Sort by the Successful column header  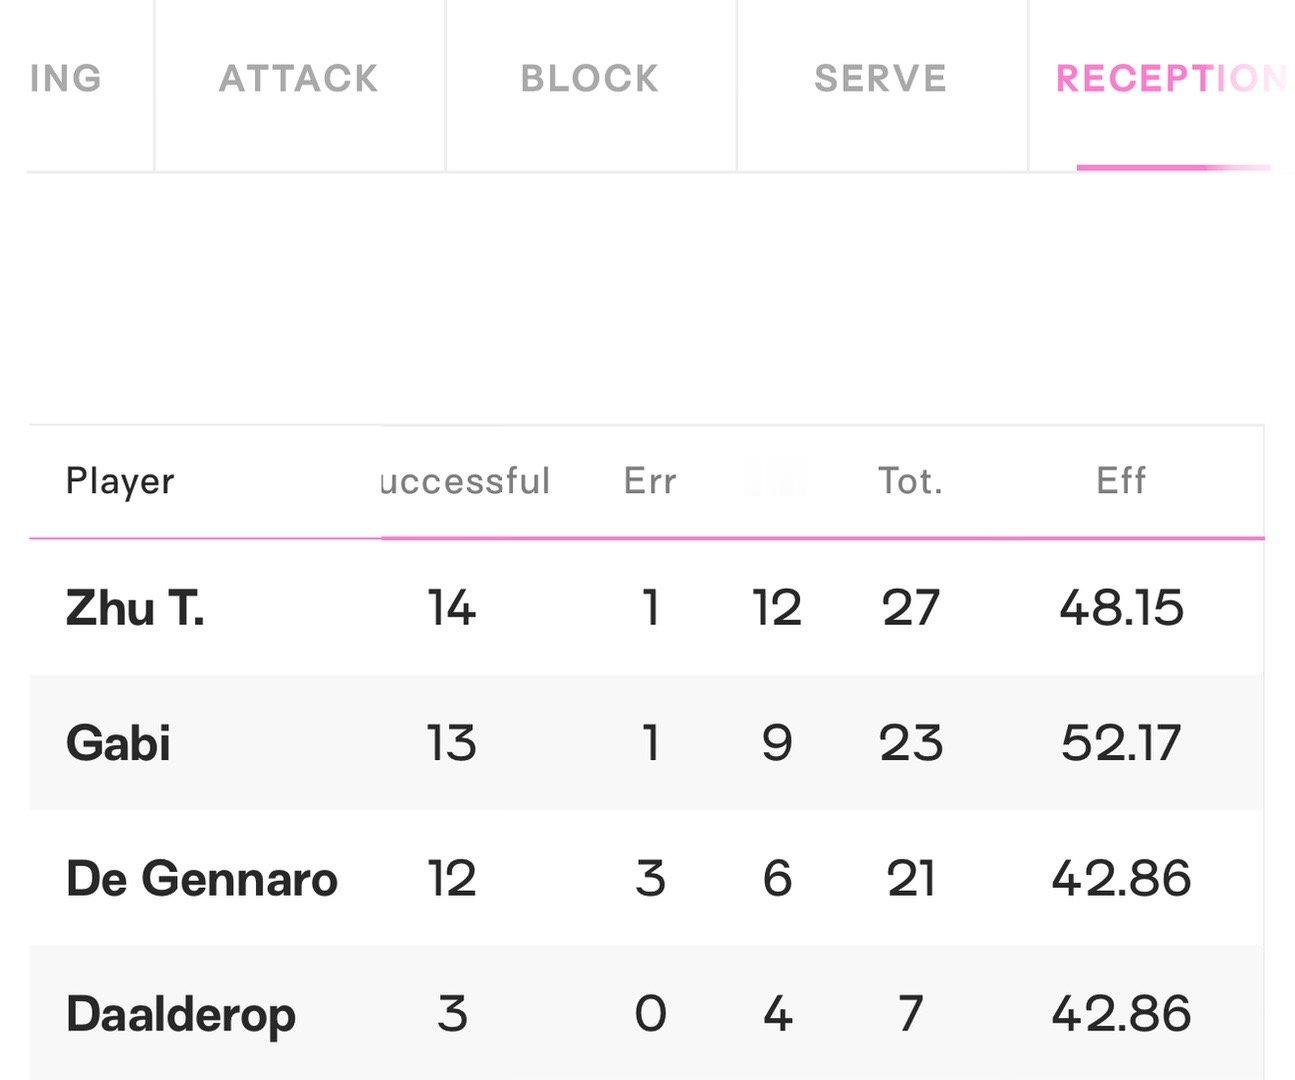point(466,481)
